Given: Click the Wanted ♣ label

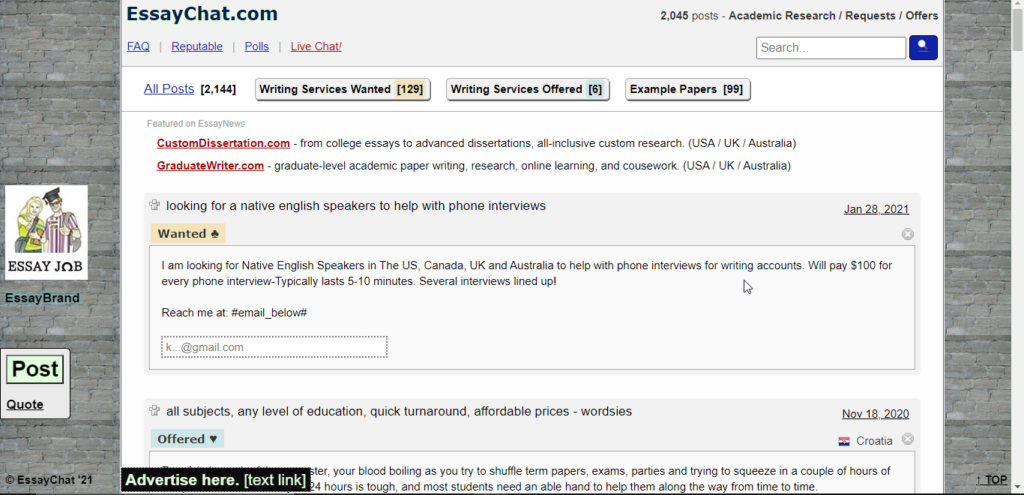Looking at the screenshot, I should tap(188, 233).
